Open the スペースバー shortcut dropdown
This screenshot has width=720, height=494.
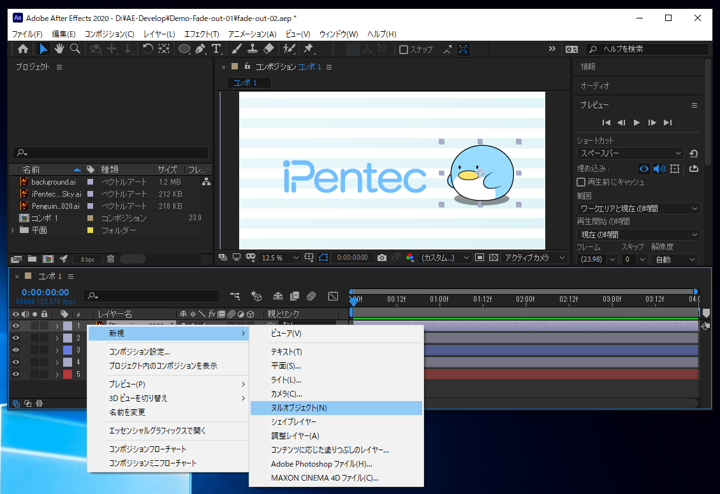[x=630, y=153]
